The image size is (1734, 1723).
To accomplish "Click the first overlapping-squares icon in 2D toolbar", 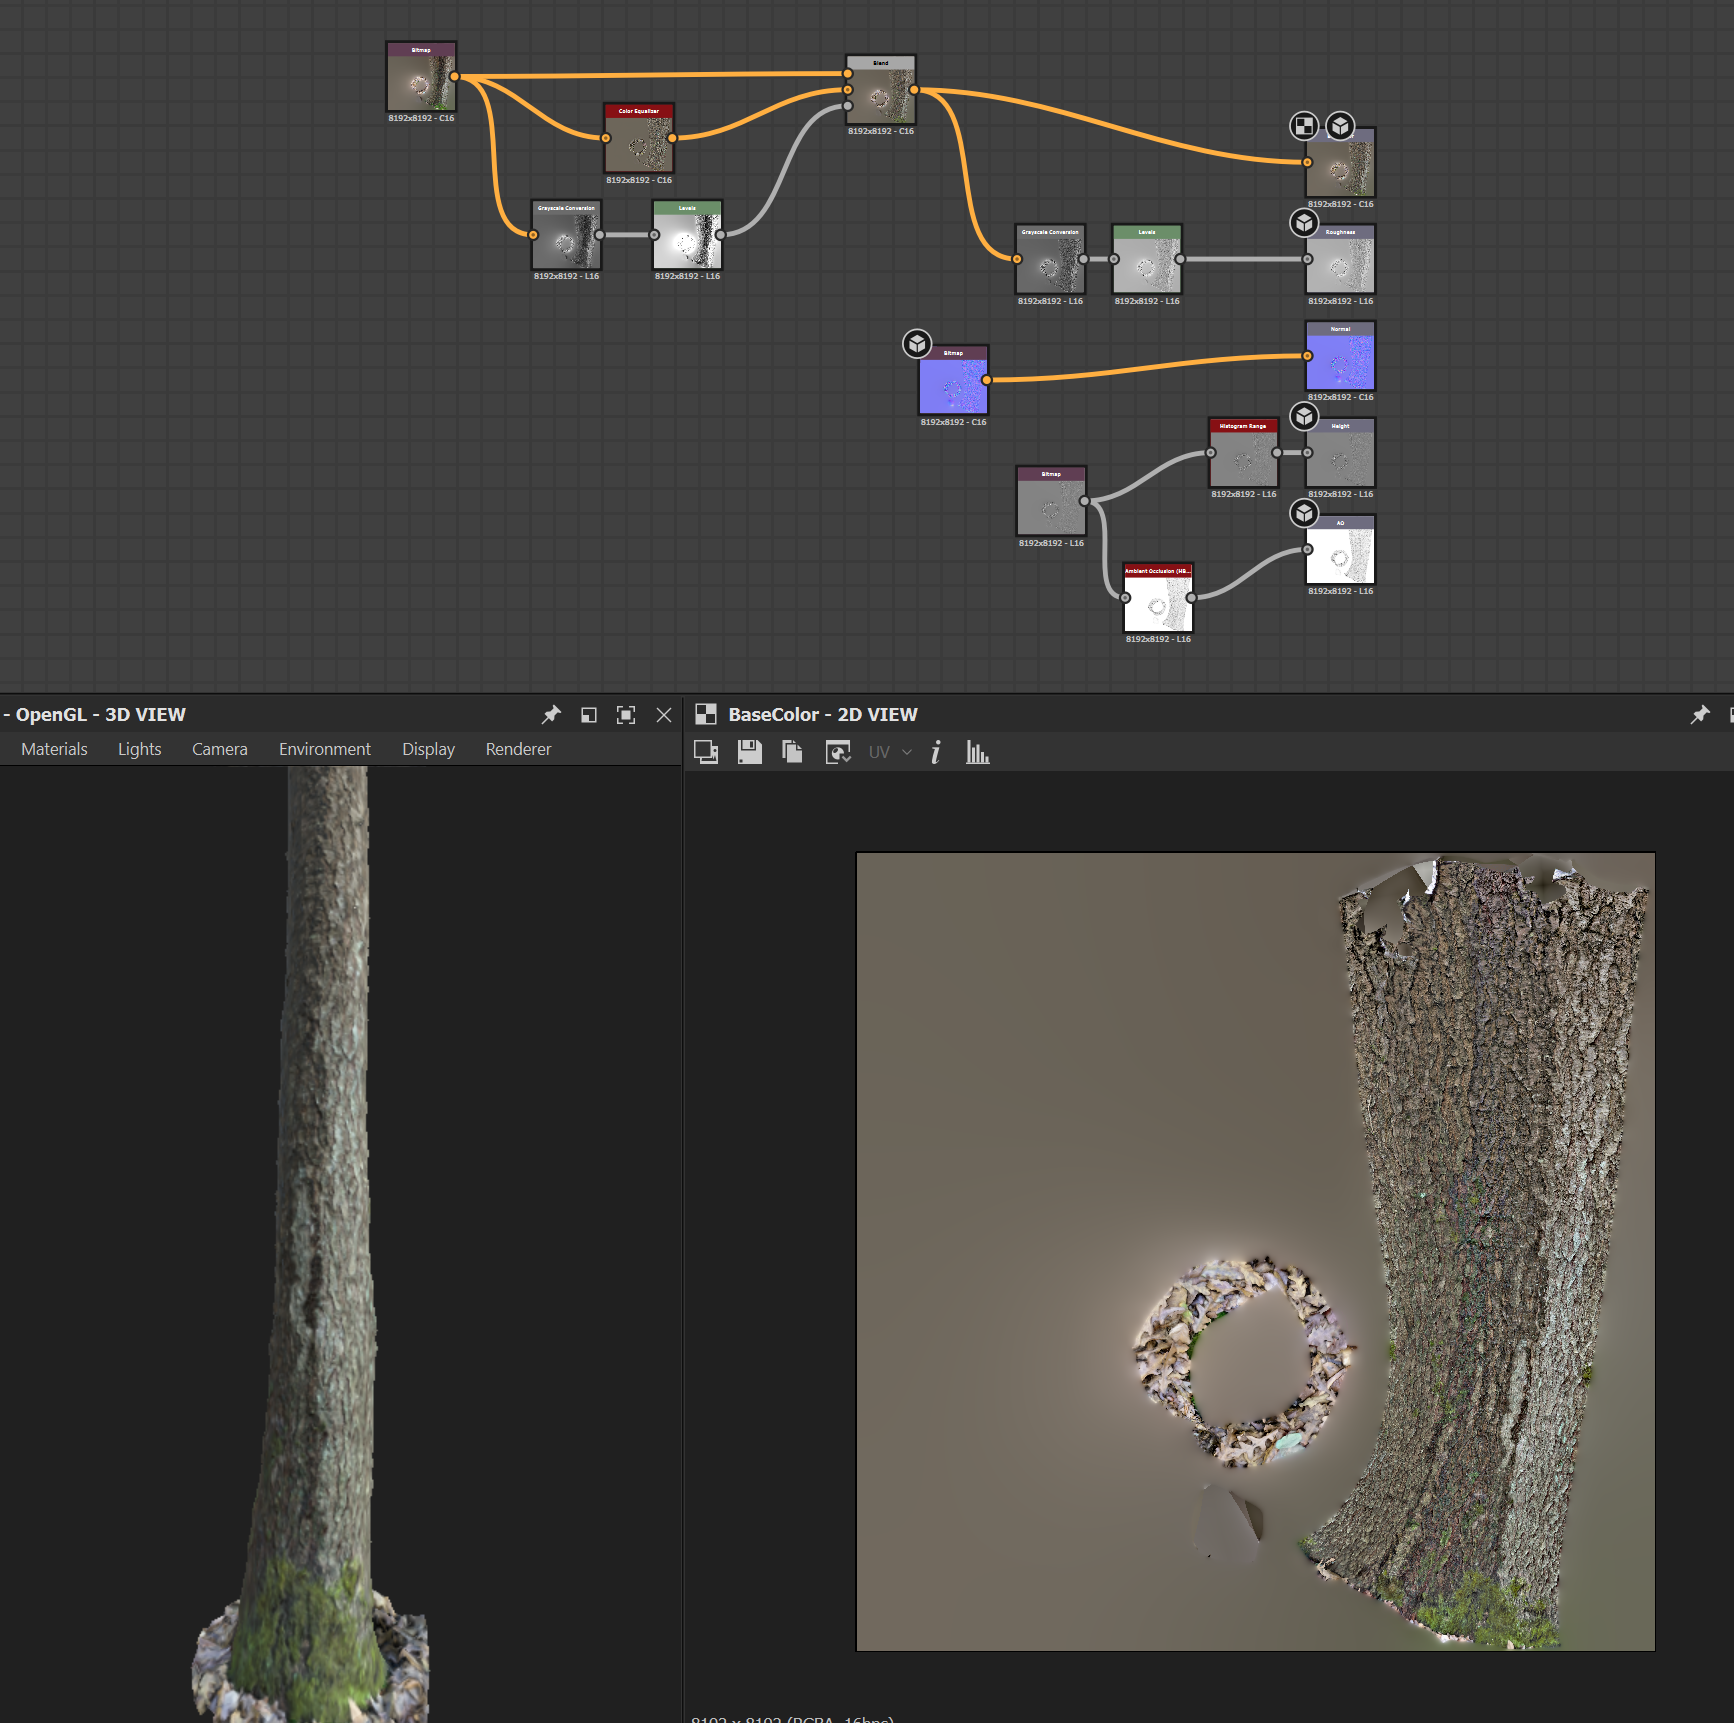I will pos(706,752).
